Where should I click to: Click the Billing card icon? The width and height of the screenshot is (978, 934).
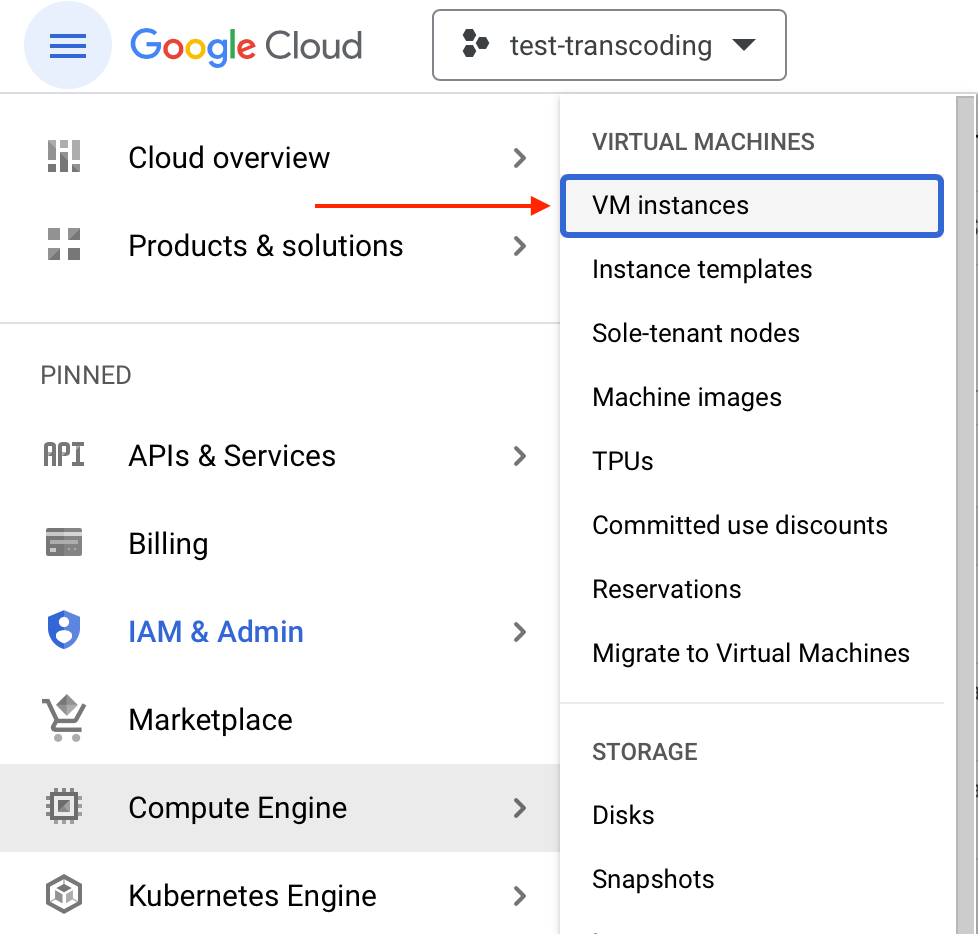click(x=64, y=542)
